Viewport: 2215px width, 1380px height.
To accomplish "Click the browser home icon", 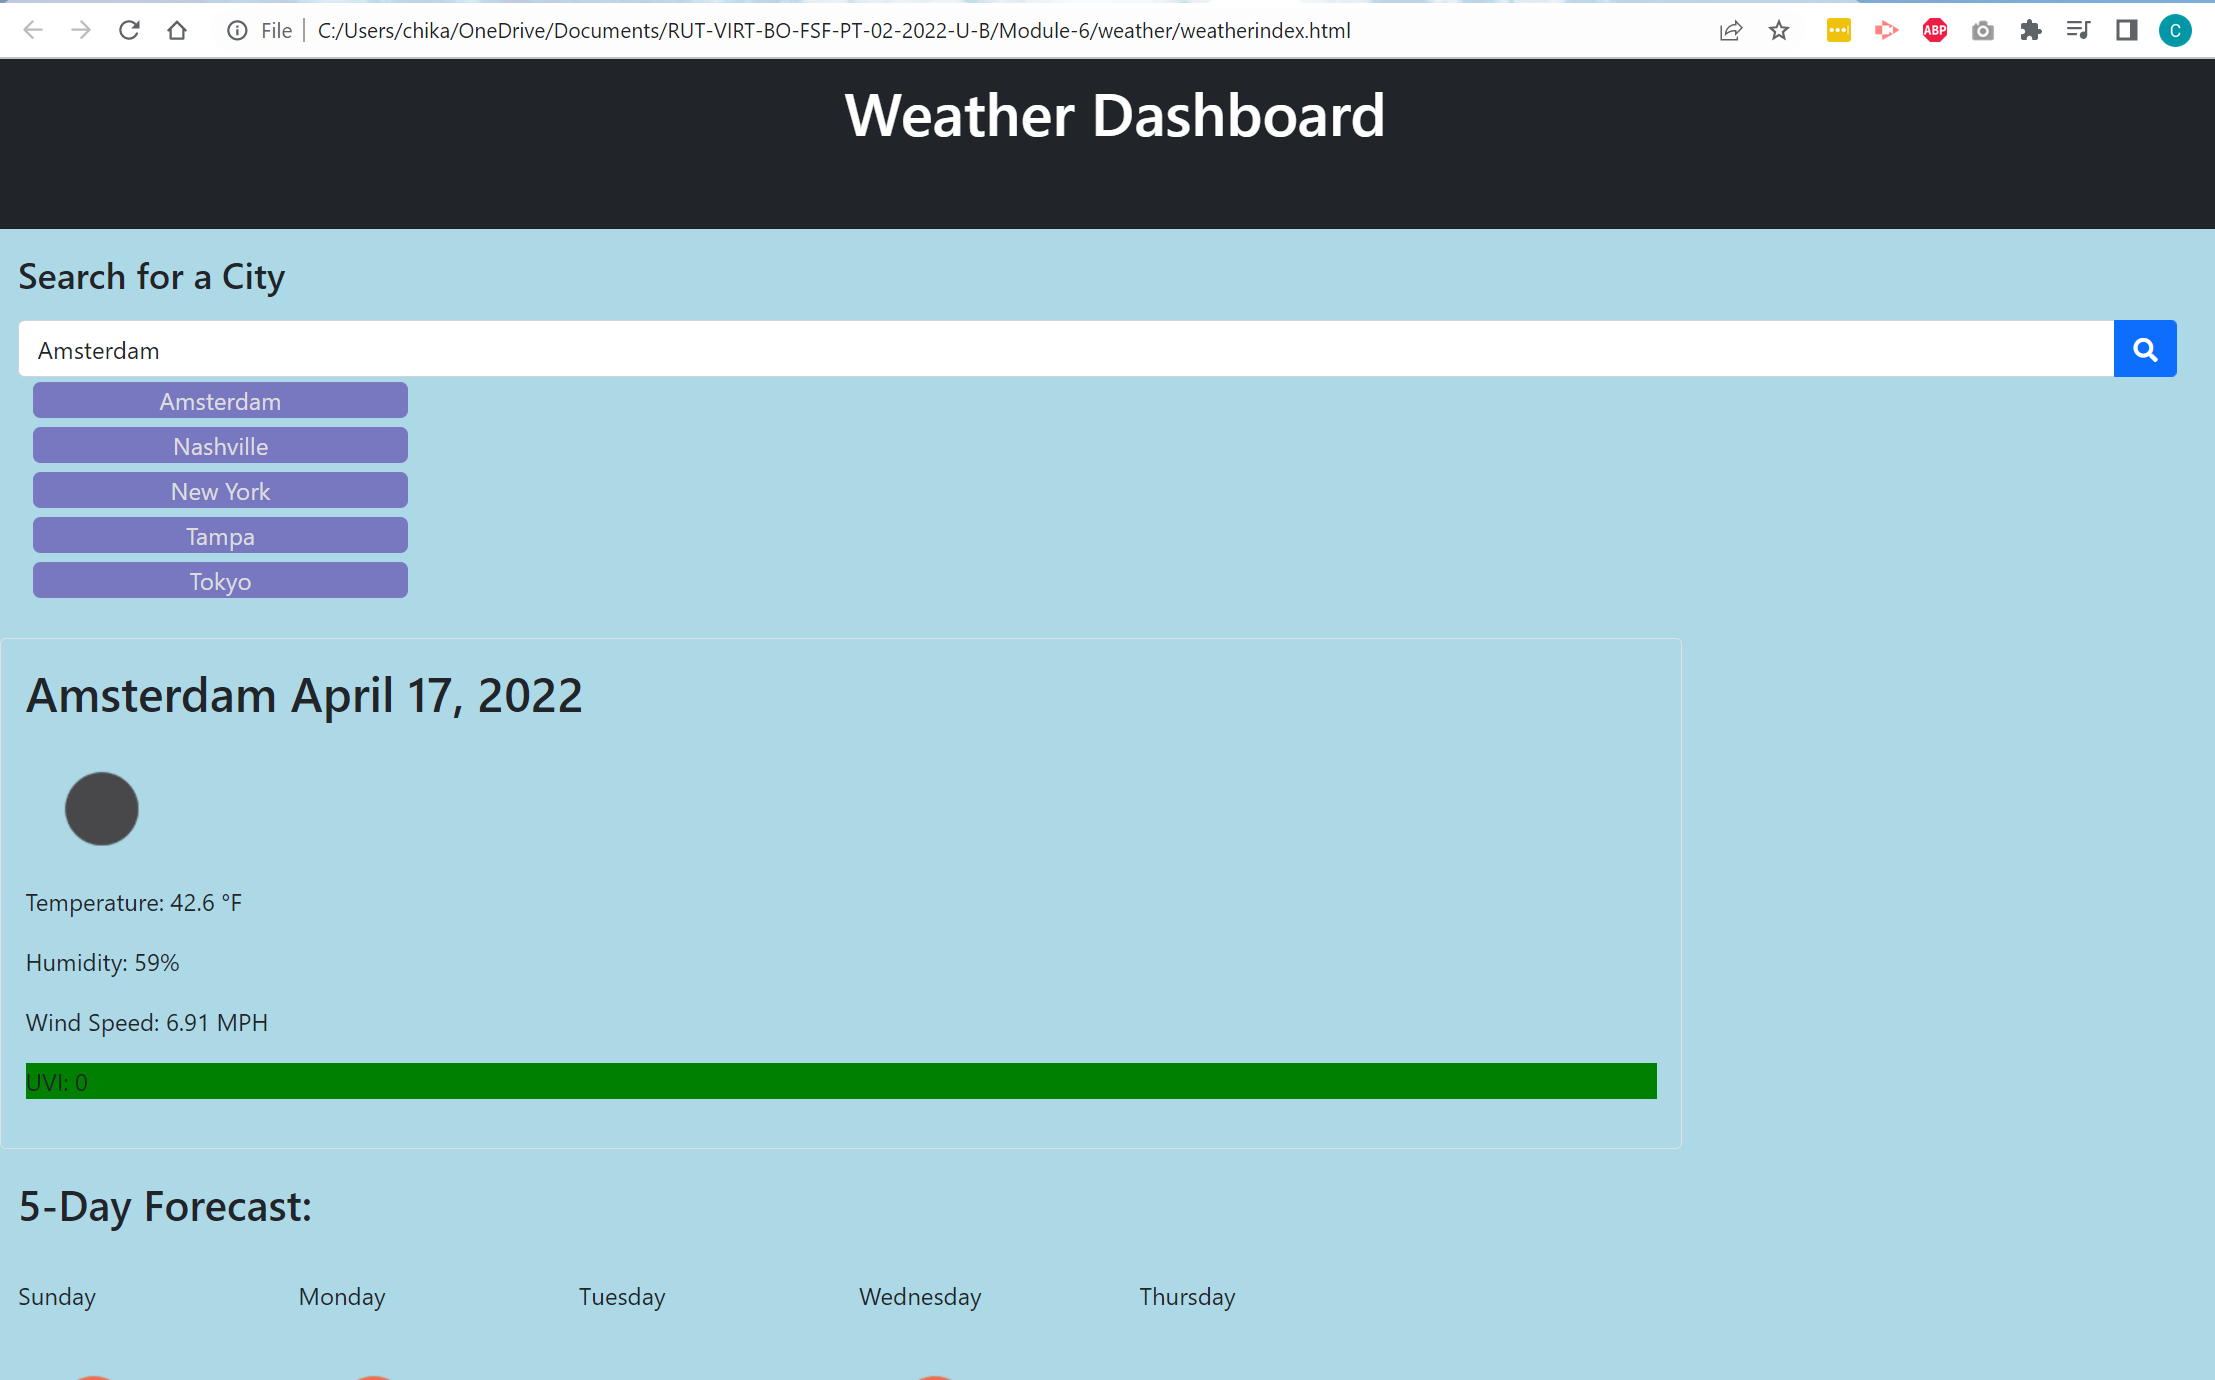I will click(x=178, y=30).
